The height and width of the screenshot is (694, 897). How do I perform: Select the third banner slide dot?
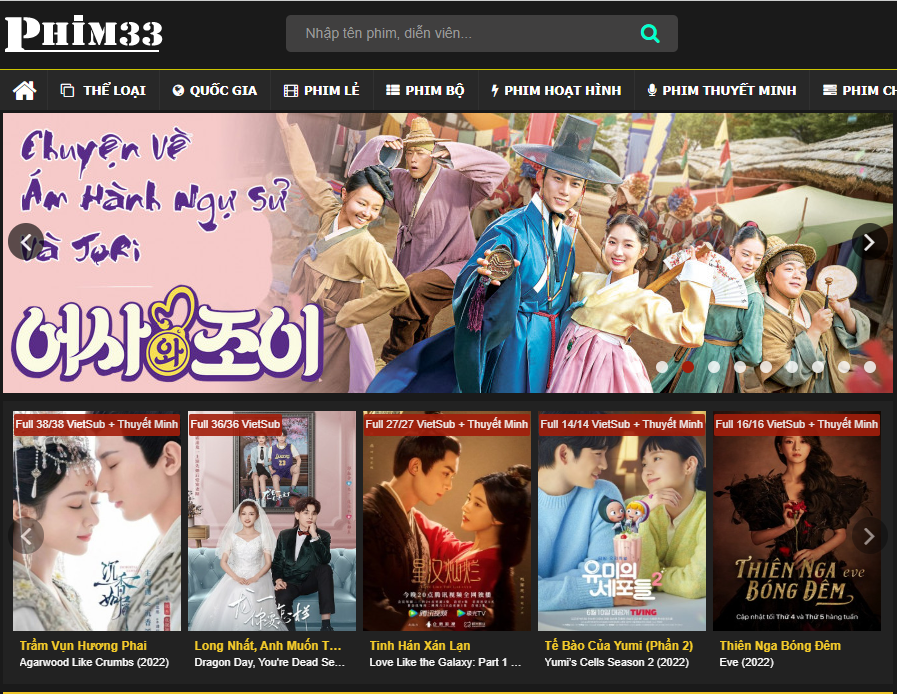714,367
